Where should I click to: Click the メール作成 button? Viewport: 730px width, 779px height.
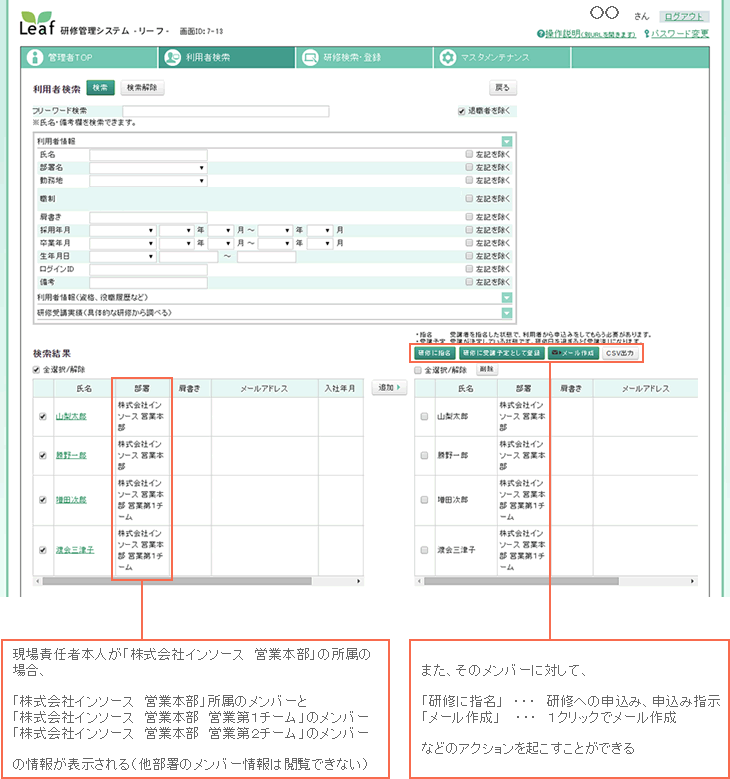coord(573,353)
